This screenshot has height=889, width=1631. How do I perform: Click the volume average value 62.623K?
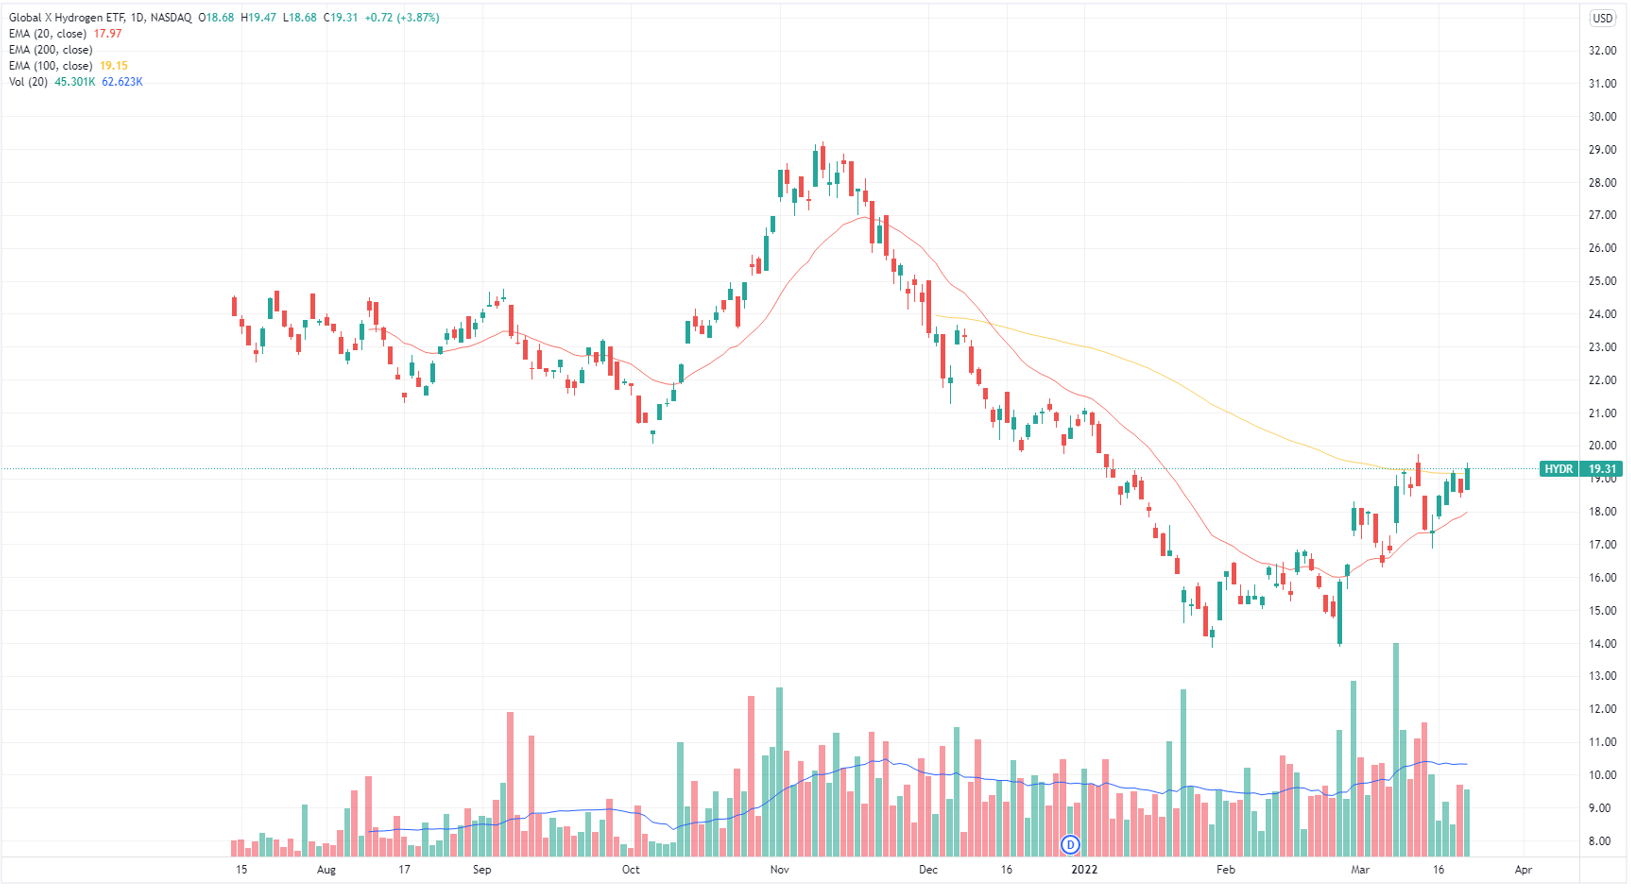pos(122,82)
